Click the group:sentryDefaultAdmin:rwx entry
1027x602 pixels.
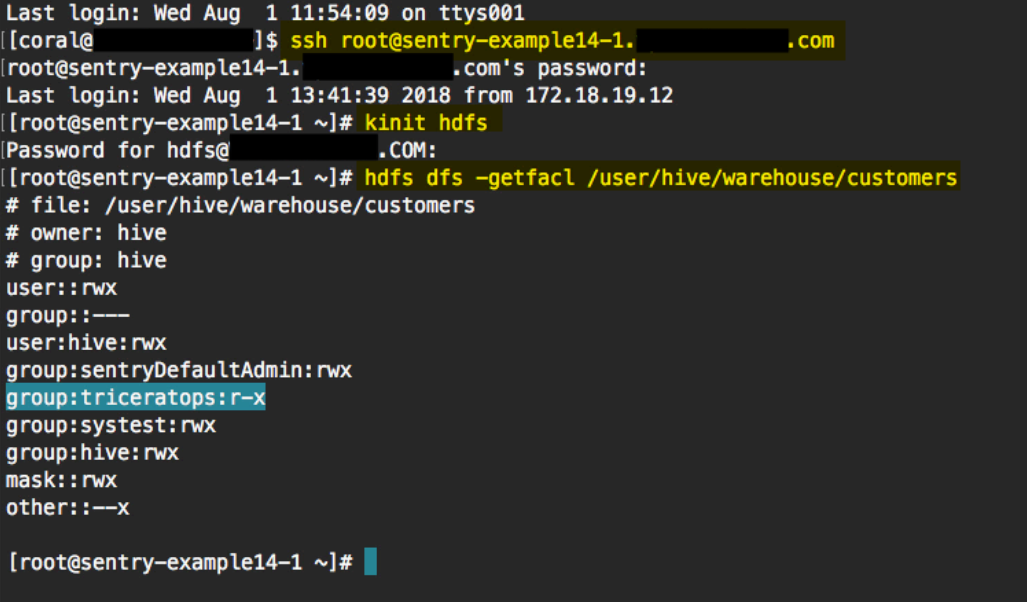click(x=178, y=371)
